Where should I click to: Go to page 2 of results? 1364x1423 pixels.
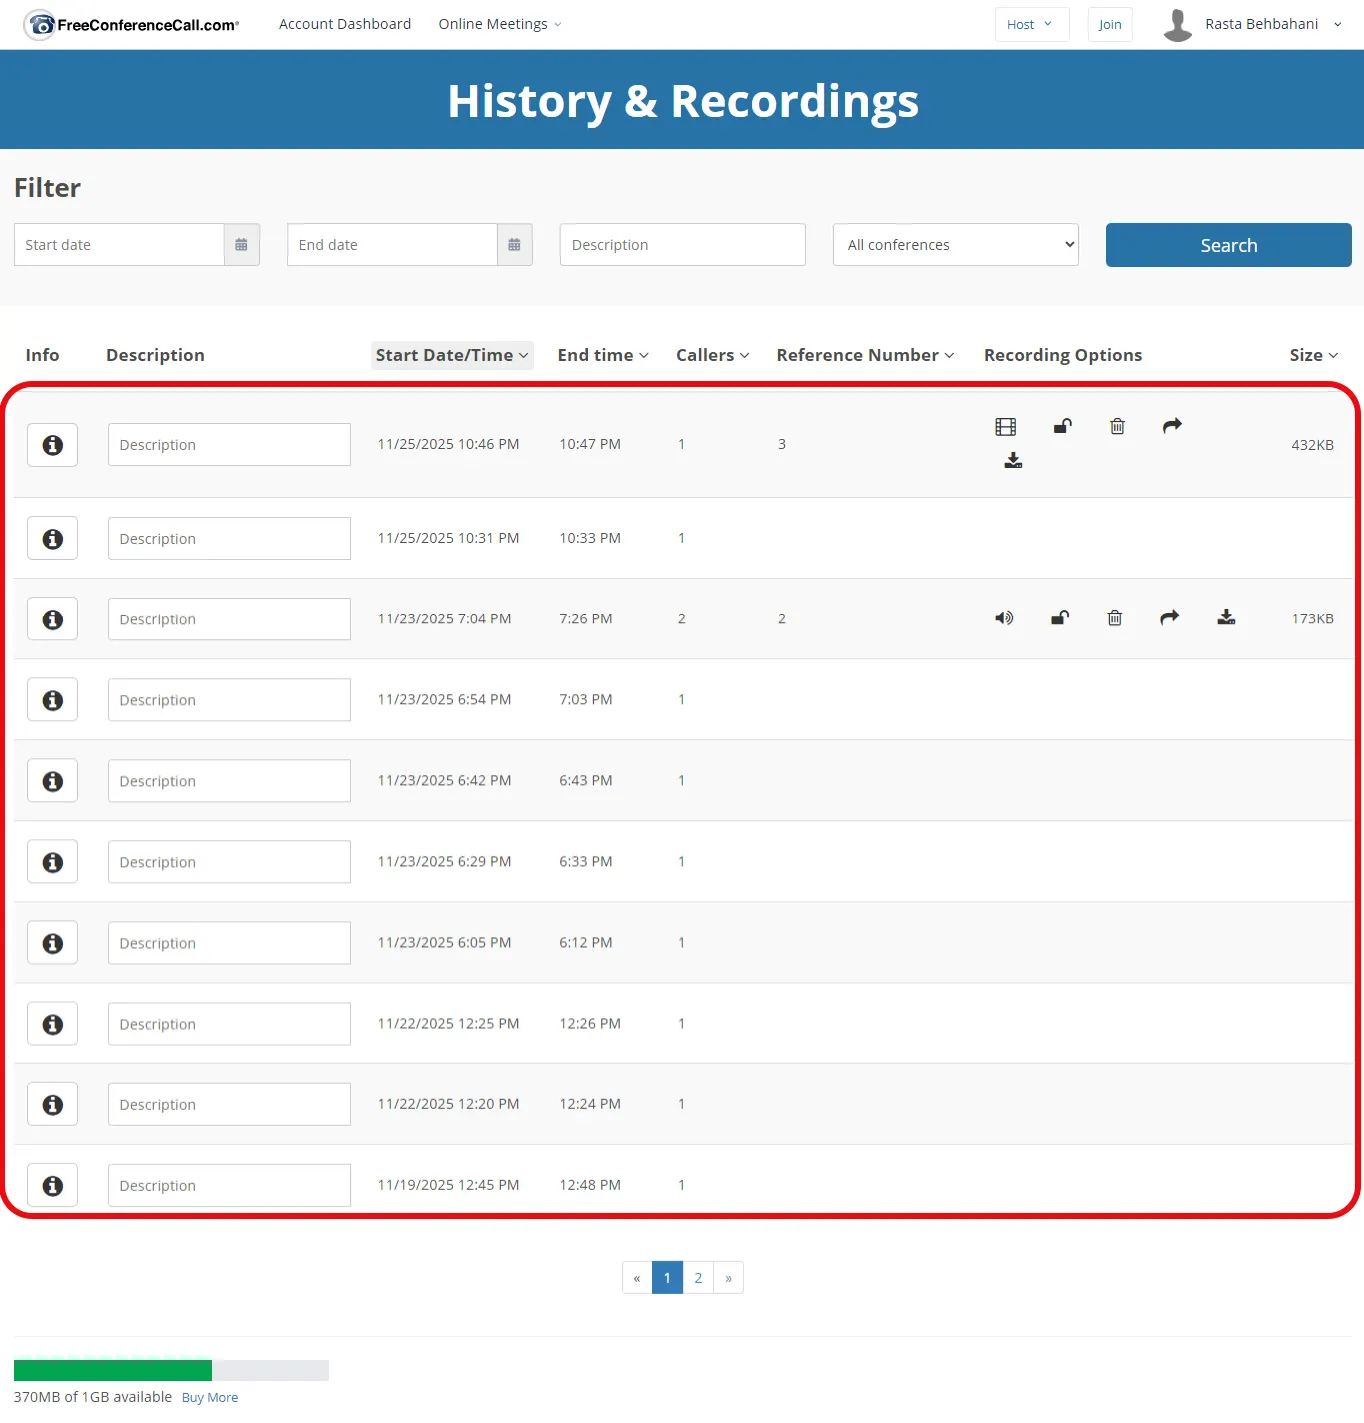[x=698, y=1278]
